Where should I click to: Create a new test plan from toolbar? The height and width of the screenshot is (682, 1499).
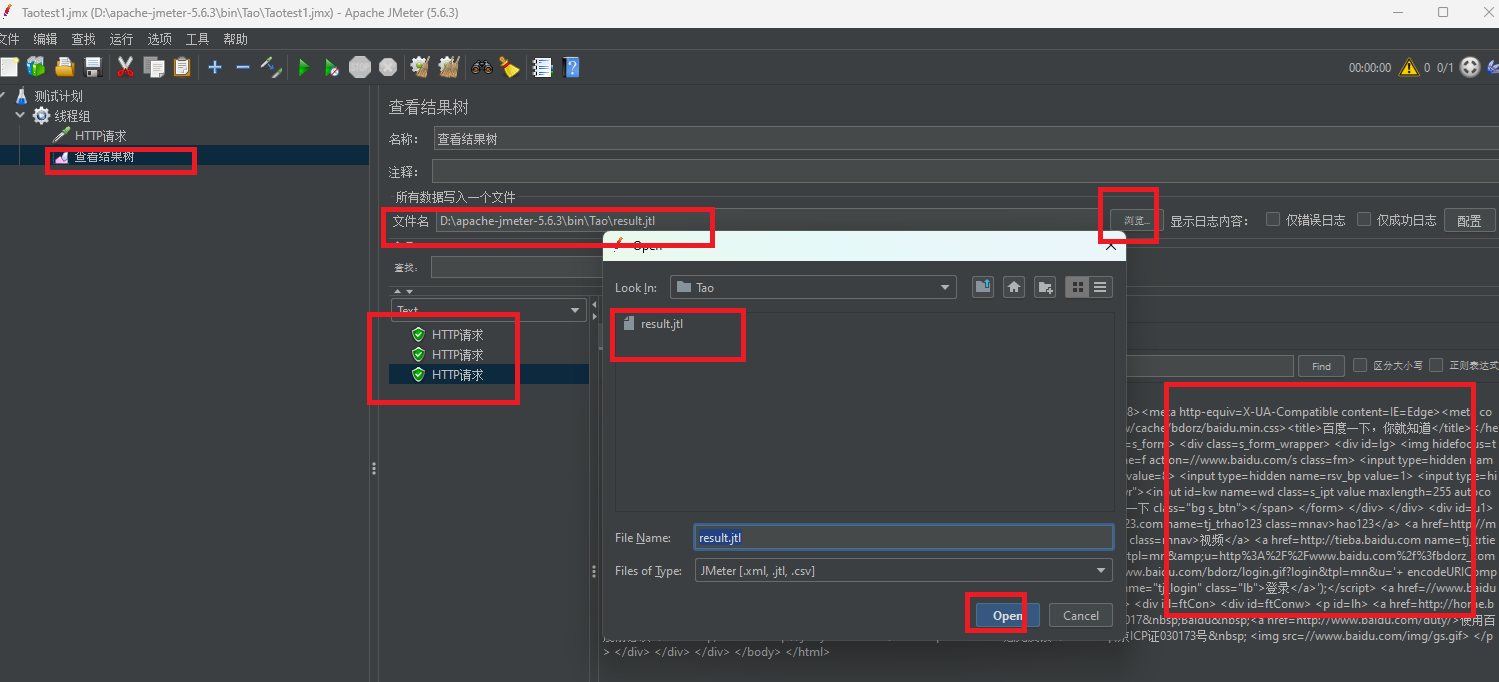point(9,67)
